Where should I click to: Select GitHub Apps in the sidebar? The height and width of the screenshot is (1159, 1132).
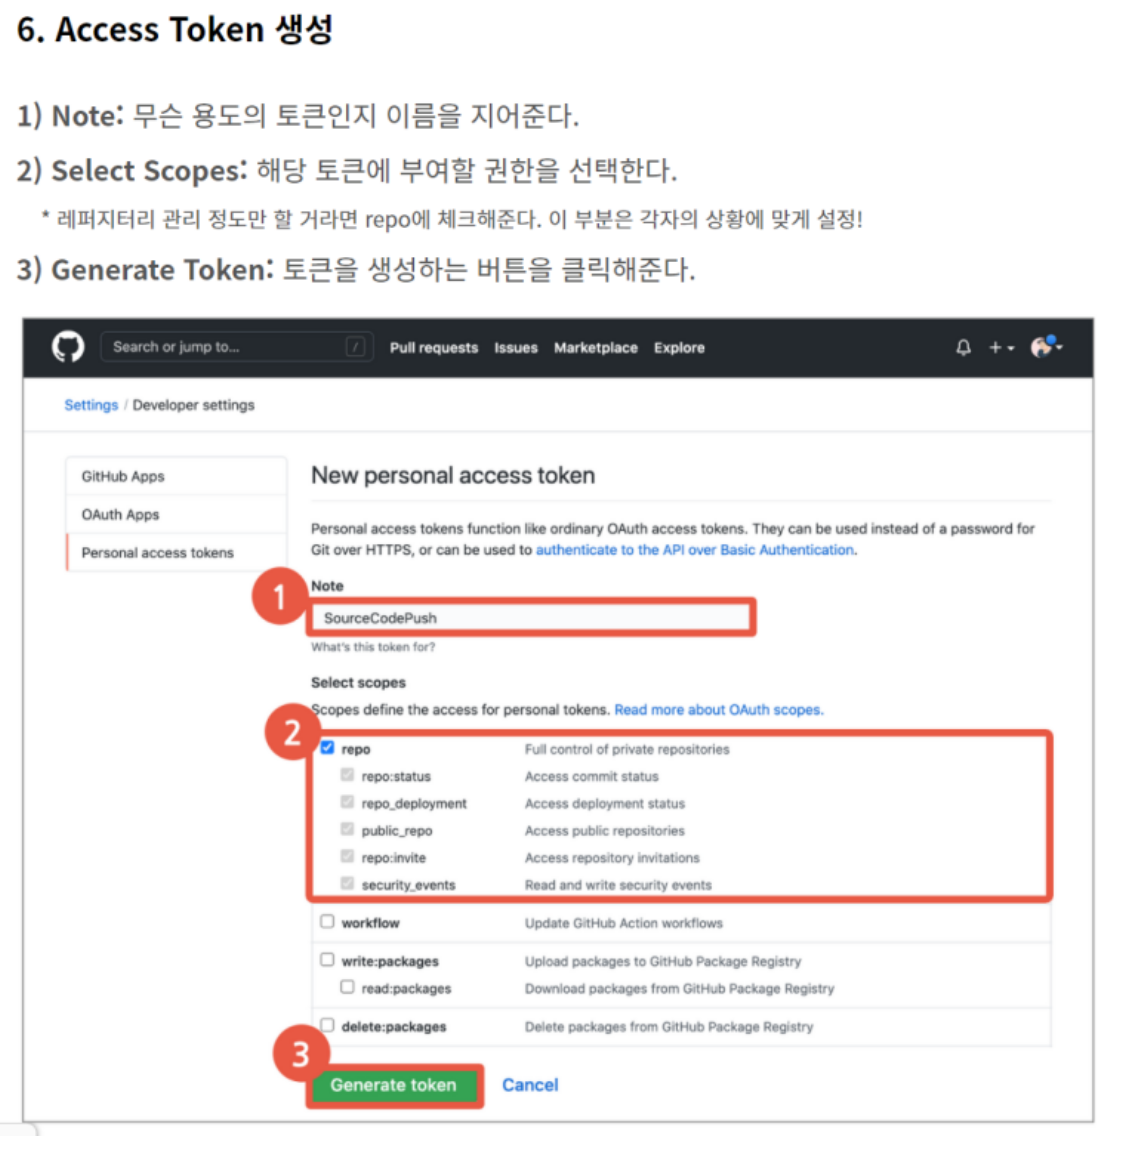[121, 476]
